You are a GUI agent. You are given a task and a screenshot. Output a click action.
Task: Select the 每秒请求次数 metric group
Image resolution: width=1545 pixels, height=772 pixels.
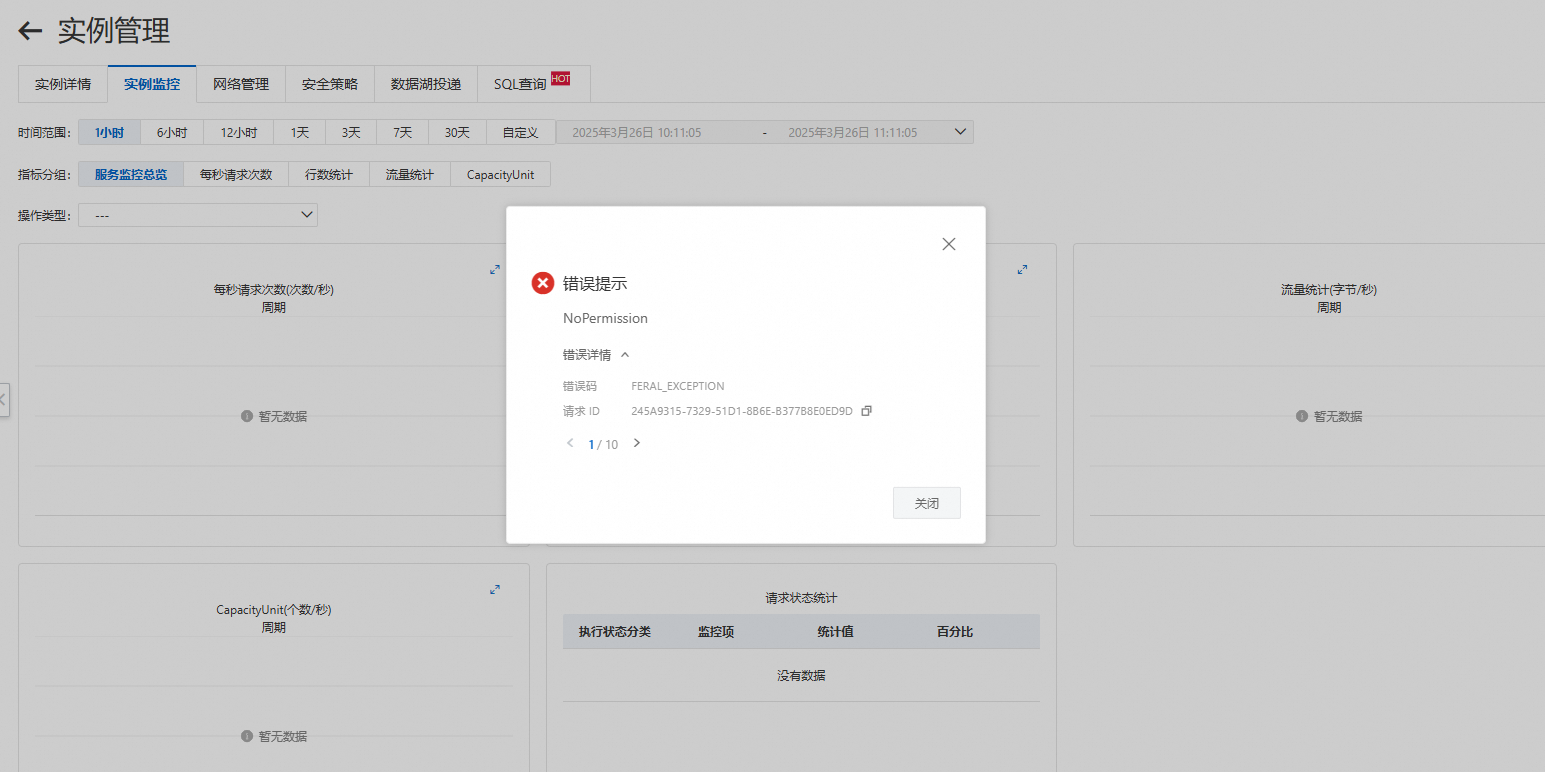coord(236,174)
